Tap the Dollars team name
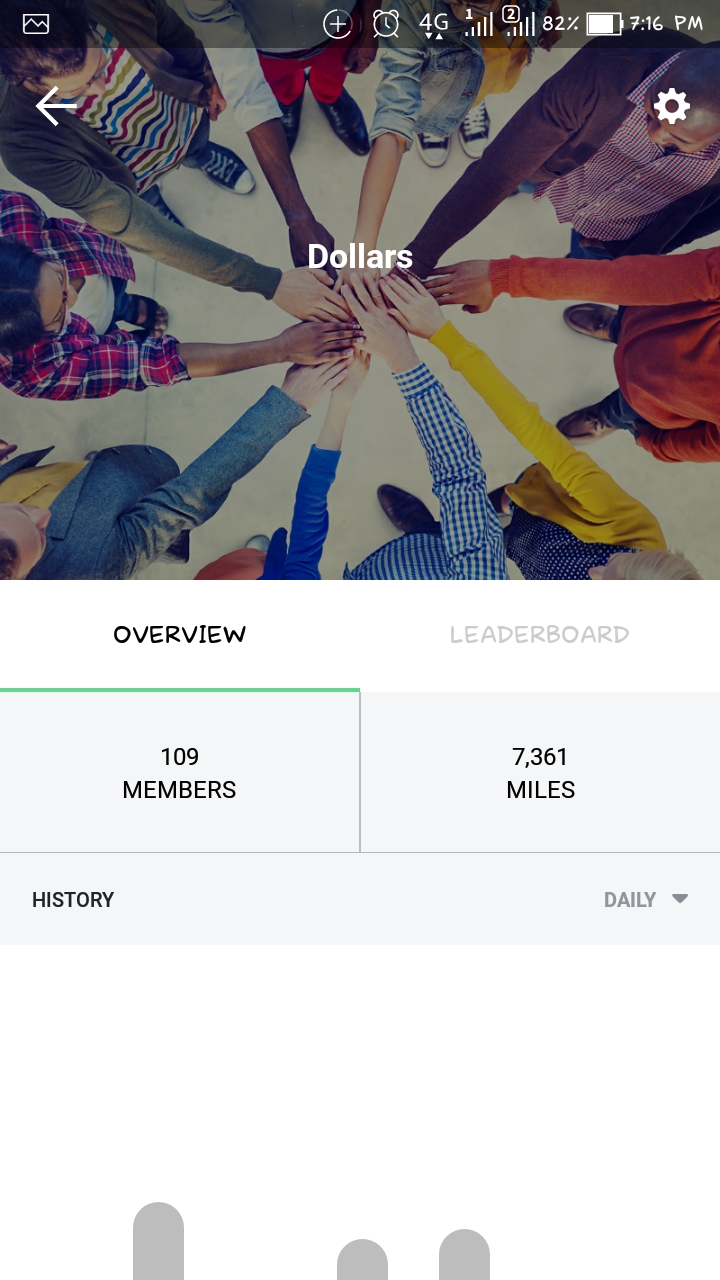 360,257
